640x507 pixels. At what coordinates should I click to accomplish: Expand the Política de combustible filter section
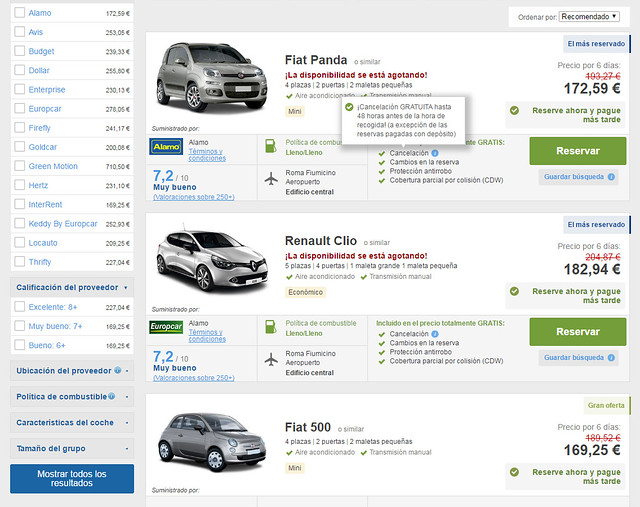(72, 396)
